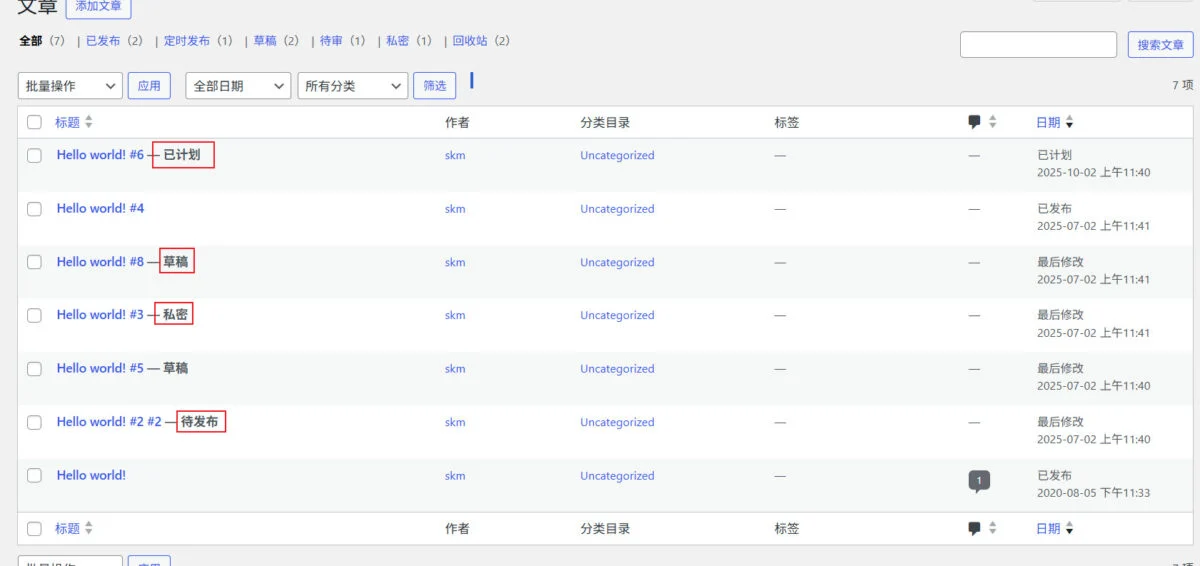Viewport: 1200px width, 566px height.
Task: Check the box for Hello world! #6
Action: pos(34,155)
